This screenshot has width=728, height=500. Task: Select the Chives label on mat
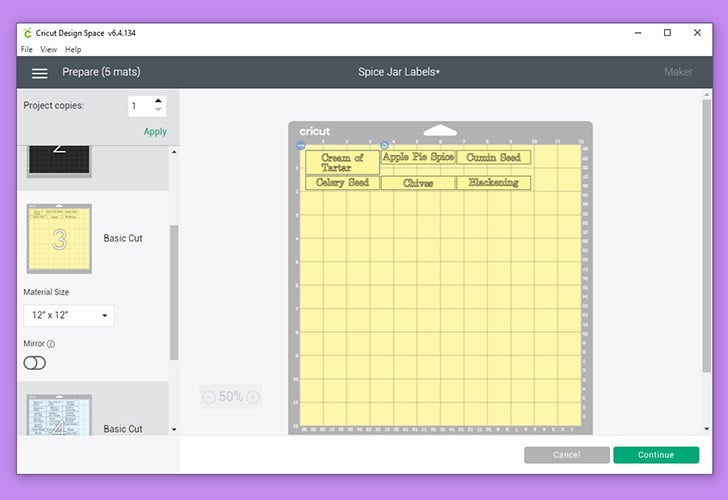418,183
